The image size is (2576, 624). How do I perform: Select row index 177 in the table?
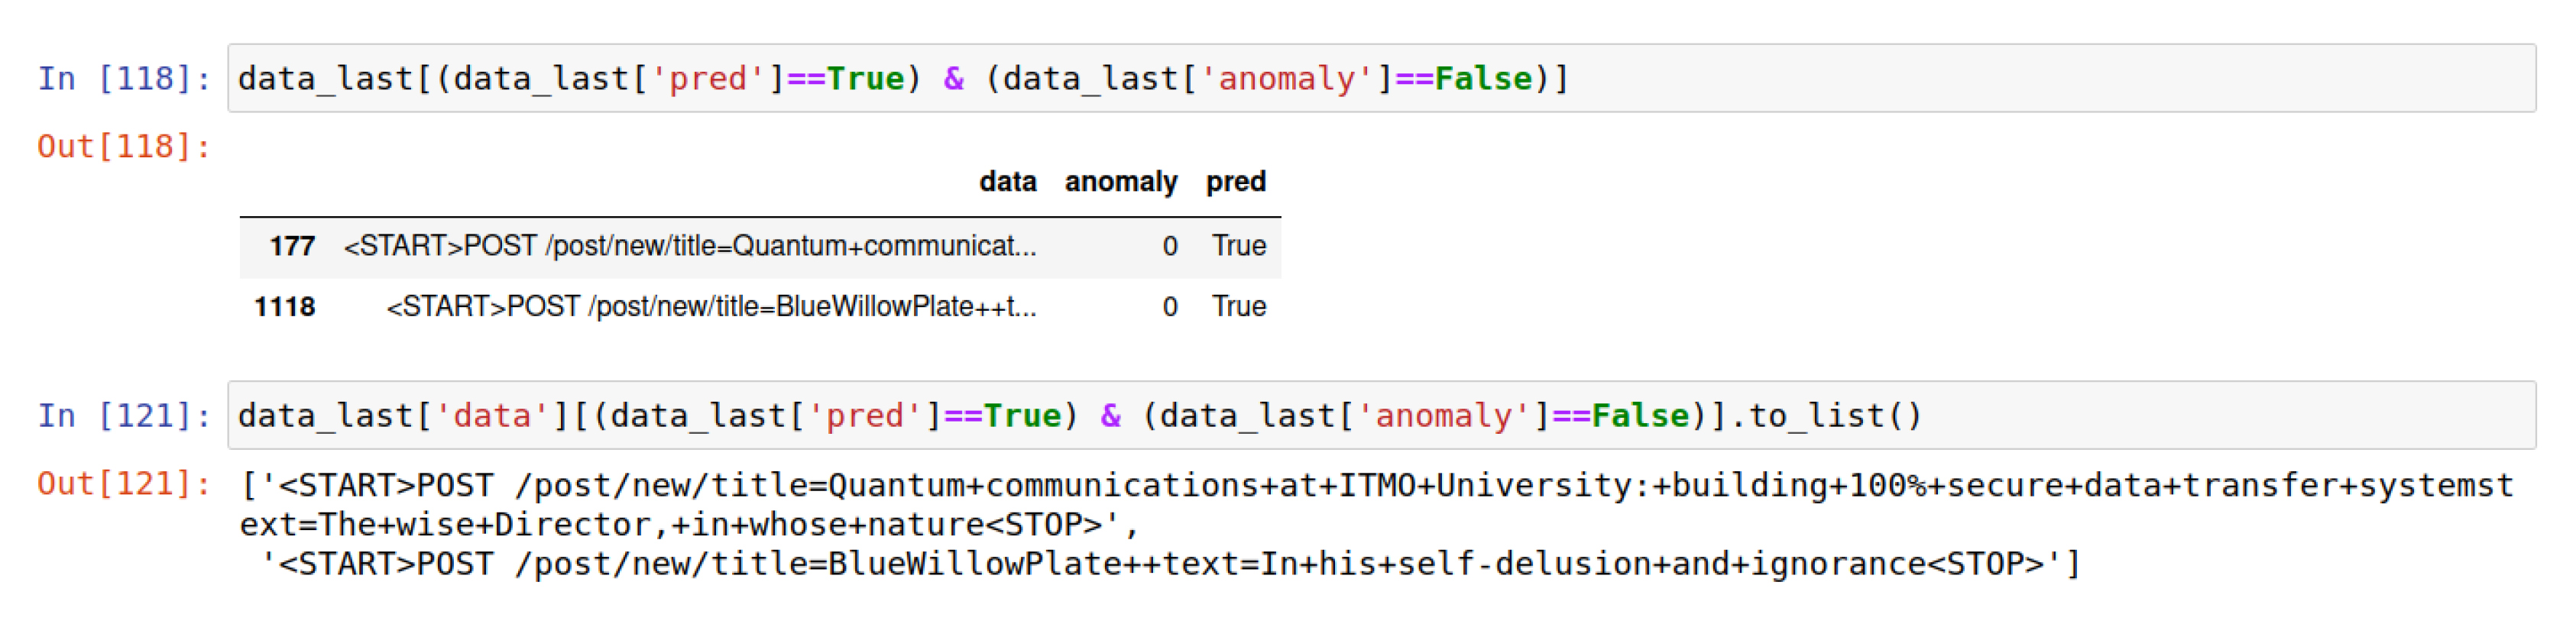[x=292, y=246]
